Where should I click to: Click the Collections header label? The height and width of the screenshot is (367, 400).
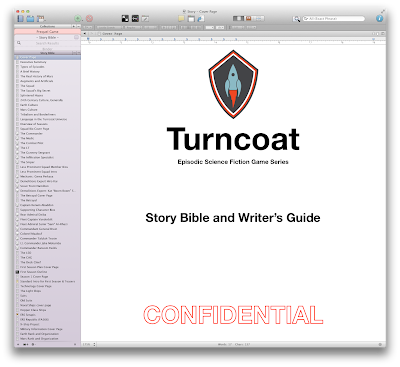[x=47, y=26]
